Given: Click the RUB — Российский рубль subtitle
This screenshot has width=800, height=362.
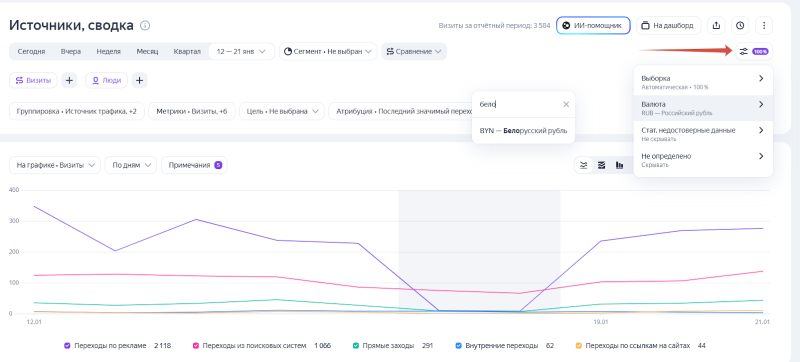Looking at the screenshot, I should point(677,113).
